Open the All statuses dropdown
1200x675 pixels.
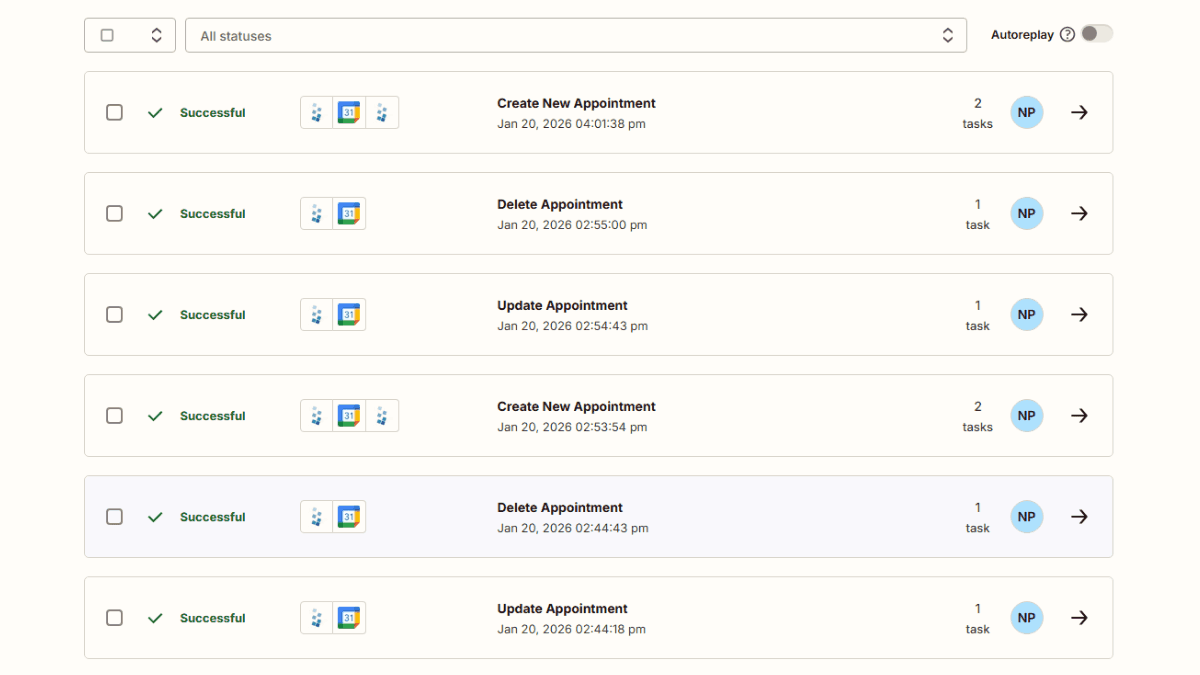click(x=576, y=35)
